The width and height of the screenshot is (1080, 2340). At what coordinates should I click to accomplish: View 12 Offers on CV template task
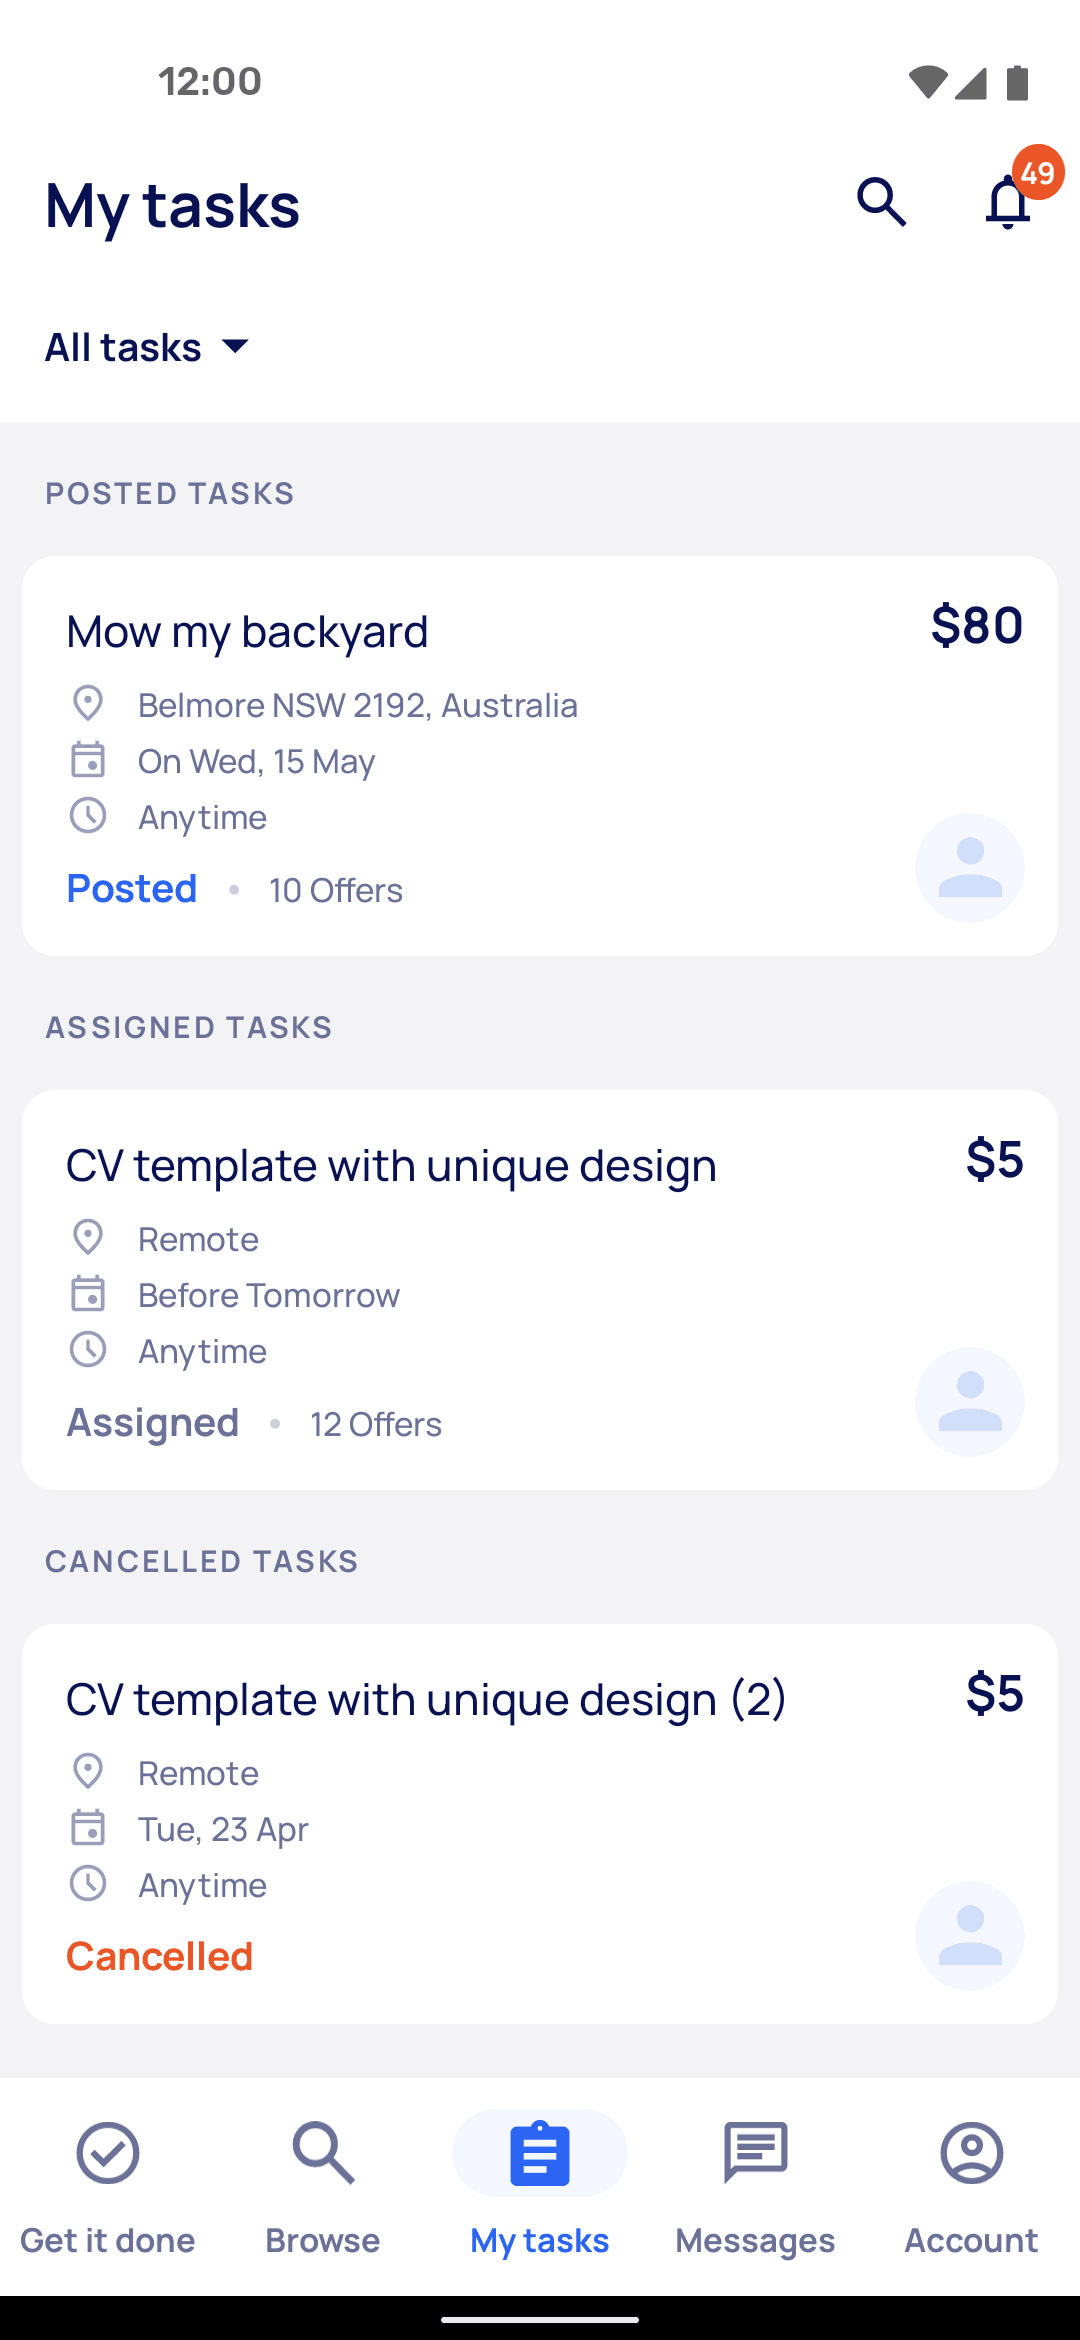tap(376, 1424)
